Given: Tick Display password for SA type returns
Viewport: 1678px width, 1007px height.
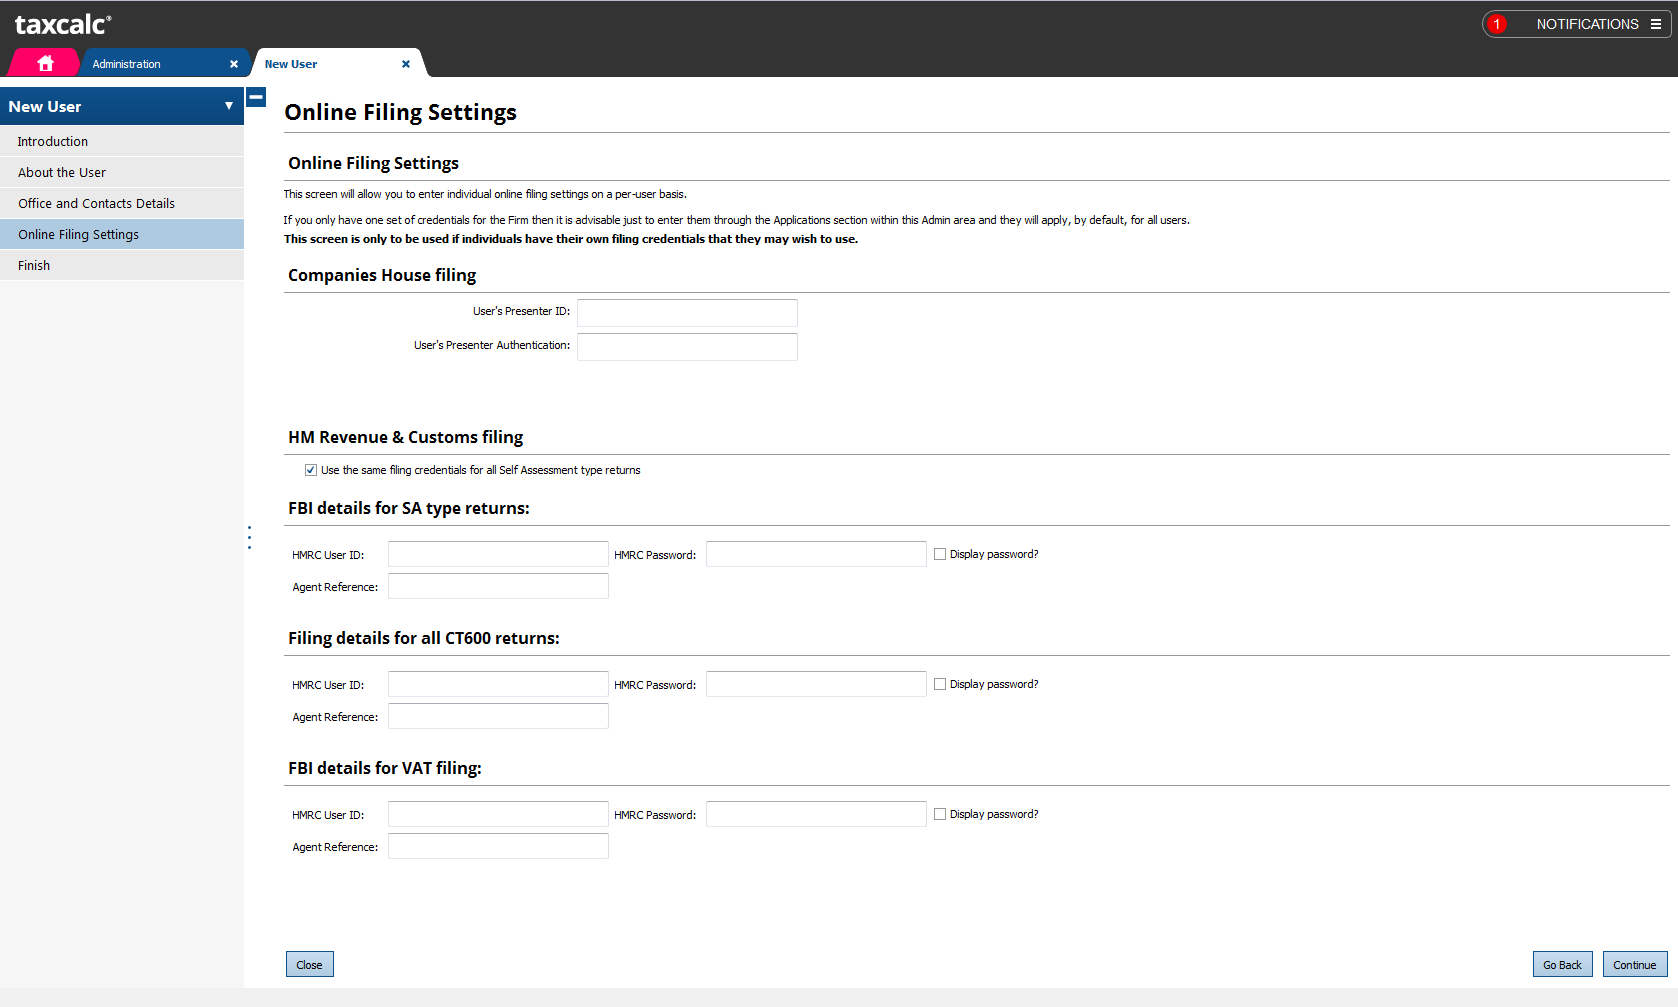Looking at the screenshot, I should [x=940, y=554].
